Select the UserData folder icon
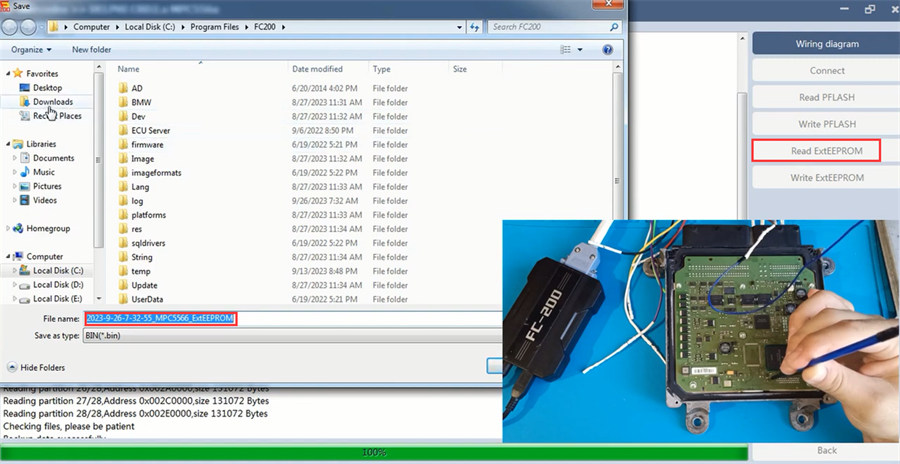Viewport: 900px width, 464px height. pos(123,299)
